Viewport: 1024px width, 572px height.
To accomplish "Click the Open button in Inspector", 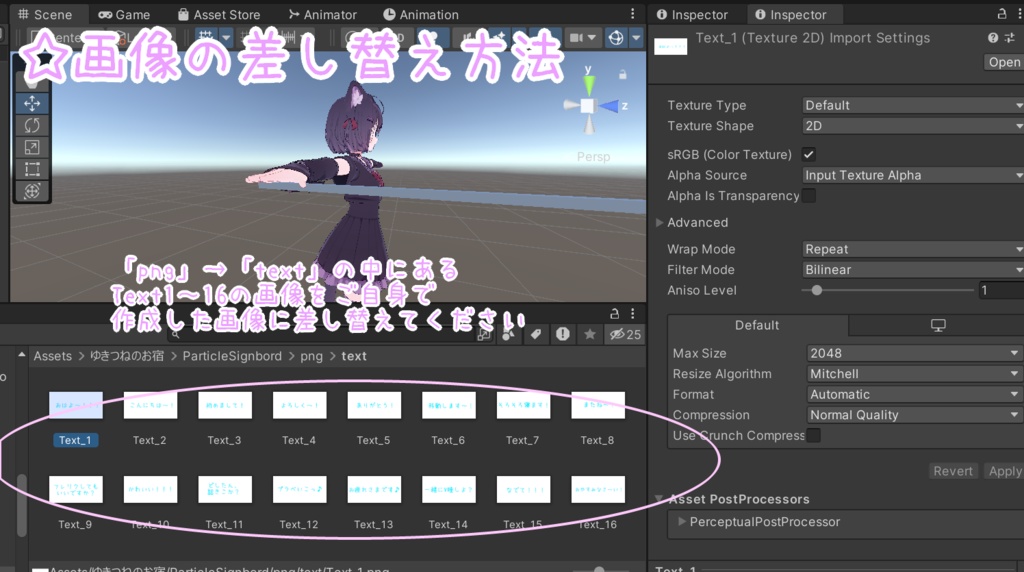I will pyautogui.click(x=1004, y=62).
